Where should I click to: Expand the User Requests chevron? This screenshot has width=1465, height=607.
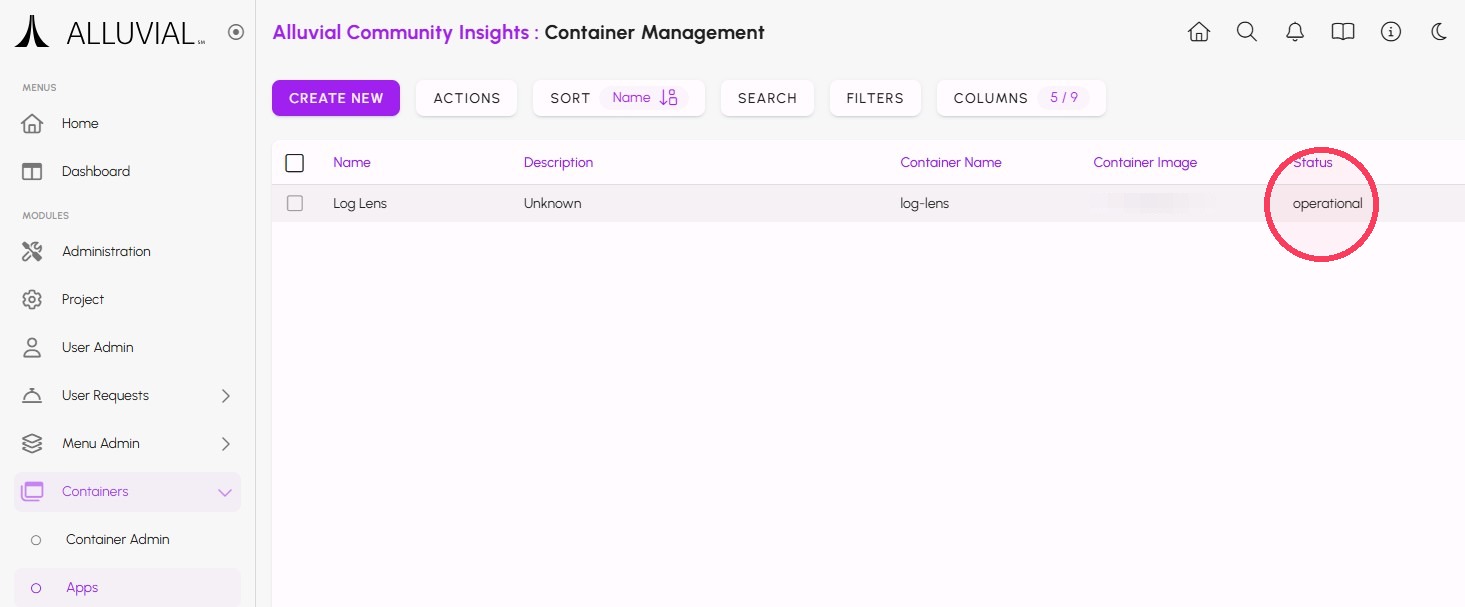click(x=225, y=396)
